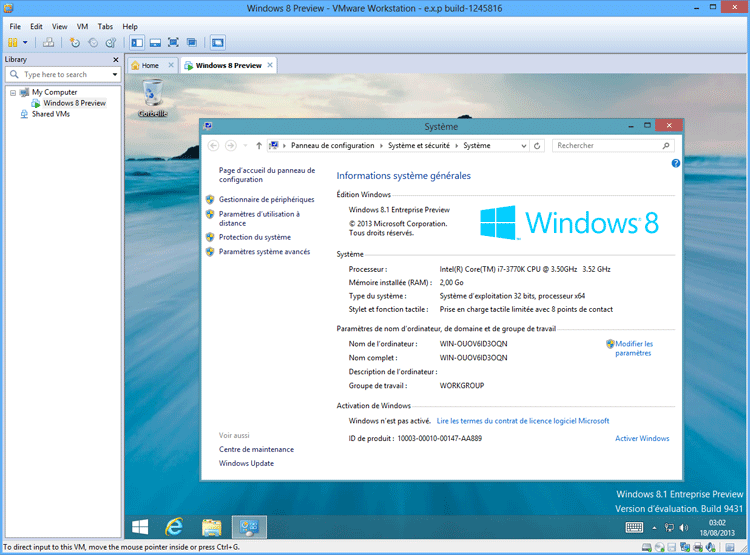
Task: Open Page d'accueil du panneau de configuration
Action: pos(267,175)
